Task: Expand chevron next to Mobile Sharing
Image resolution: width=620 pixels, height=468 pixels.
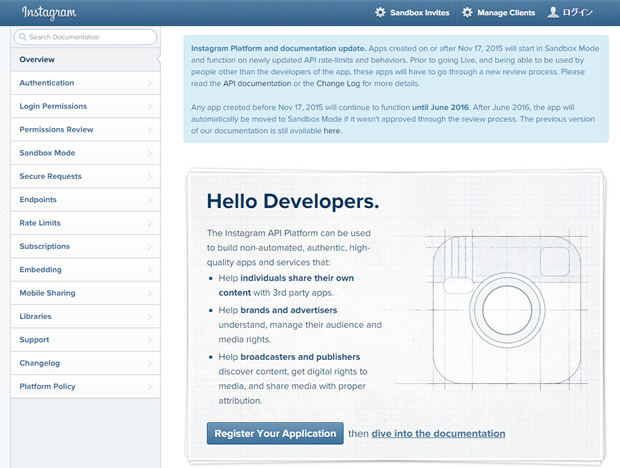Action: (150, 293)
